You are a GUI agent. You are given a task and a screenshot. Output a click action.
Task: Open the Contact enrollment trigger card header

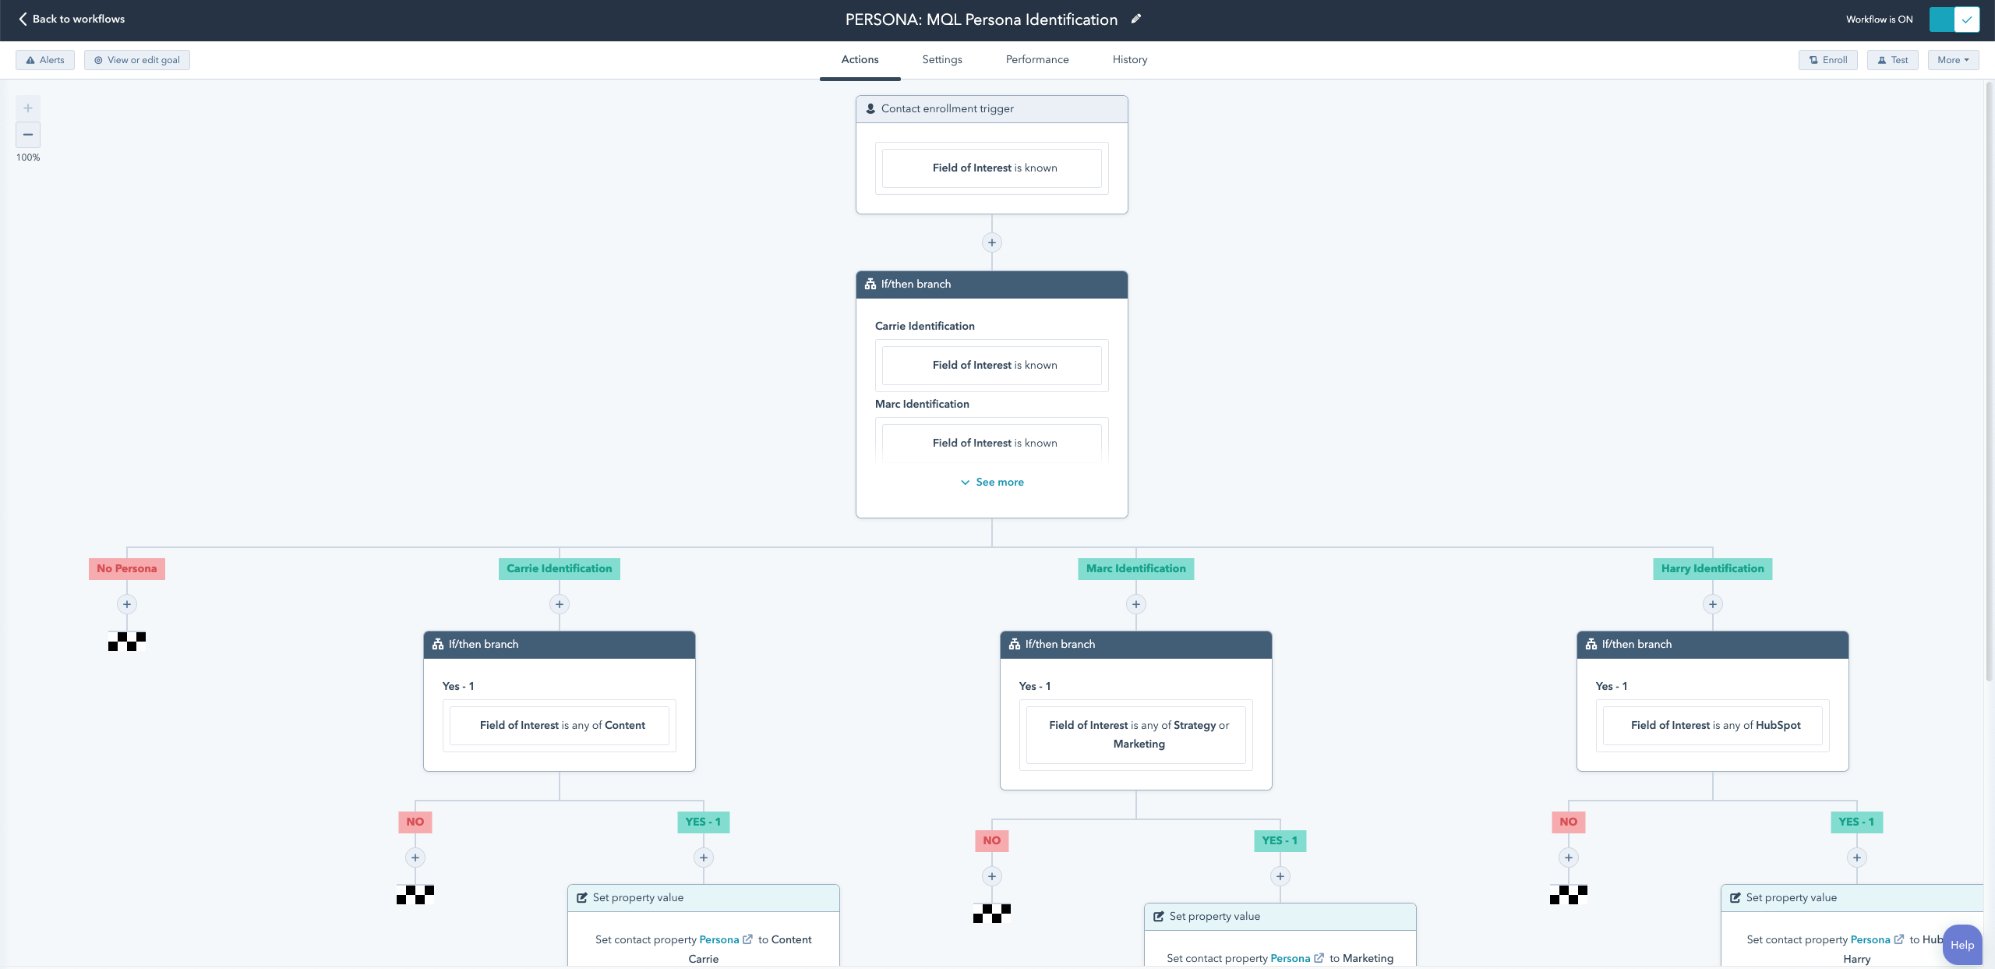click(992, 109)
